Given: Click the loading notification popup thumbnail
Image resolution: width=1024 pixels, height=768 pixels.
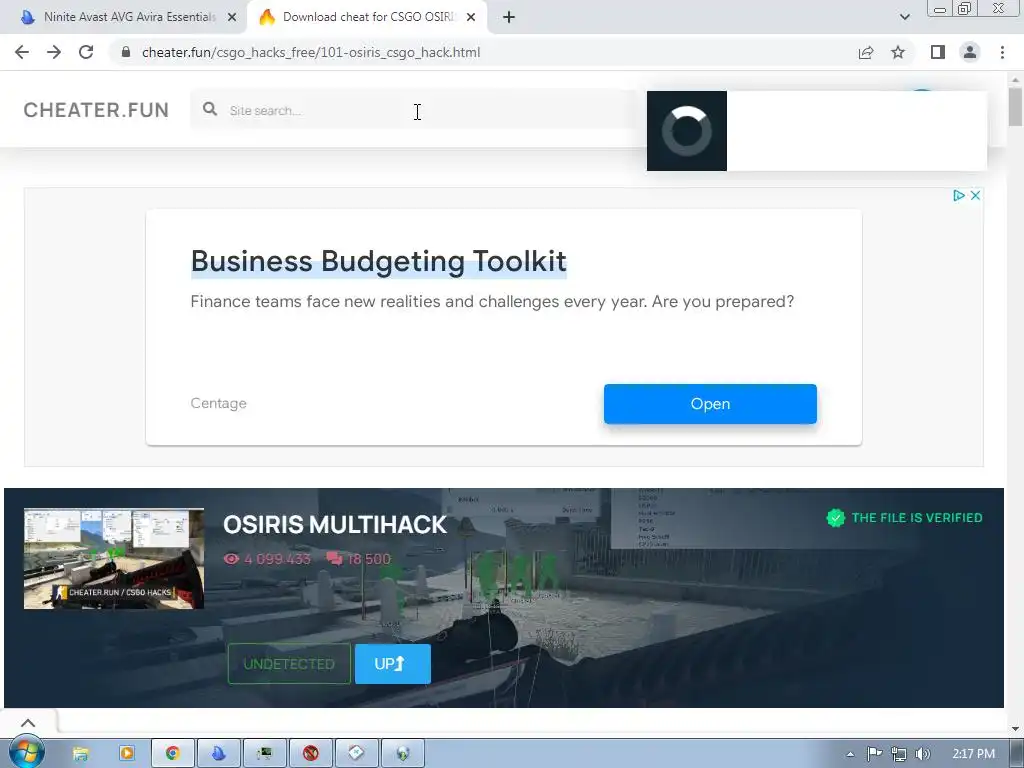Looking at the screenshot, I should 686,131.
